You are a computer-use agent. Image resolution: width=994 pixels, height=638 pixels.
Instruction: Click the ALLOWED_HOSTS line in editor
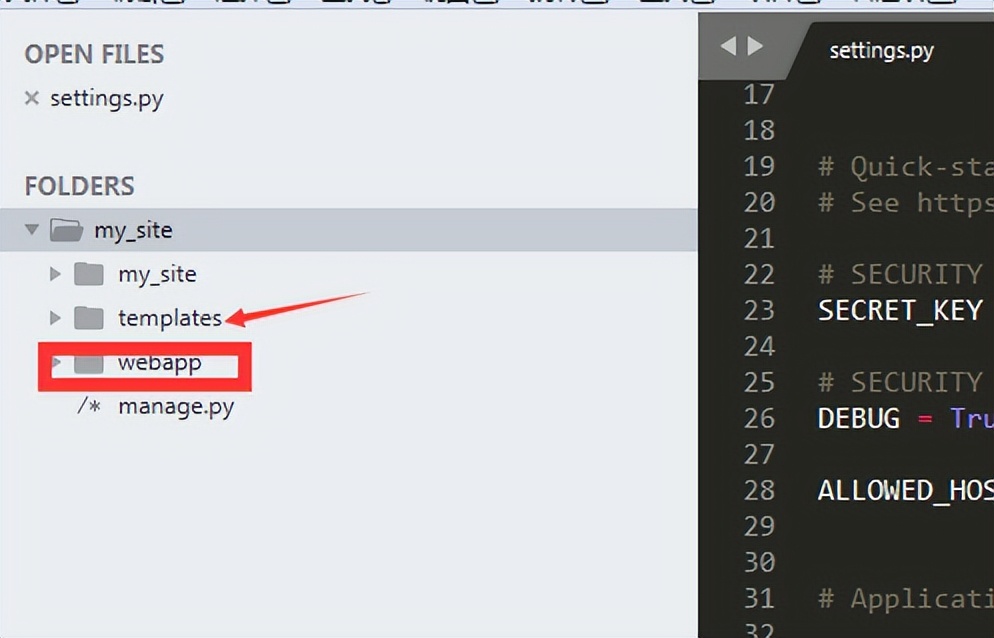coord(905,490)
